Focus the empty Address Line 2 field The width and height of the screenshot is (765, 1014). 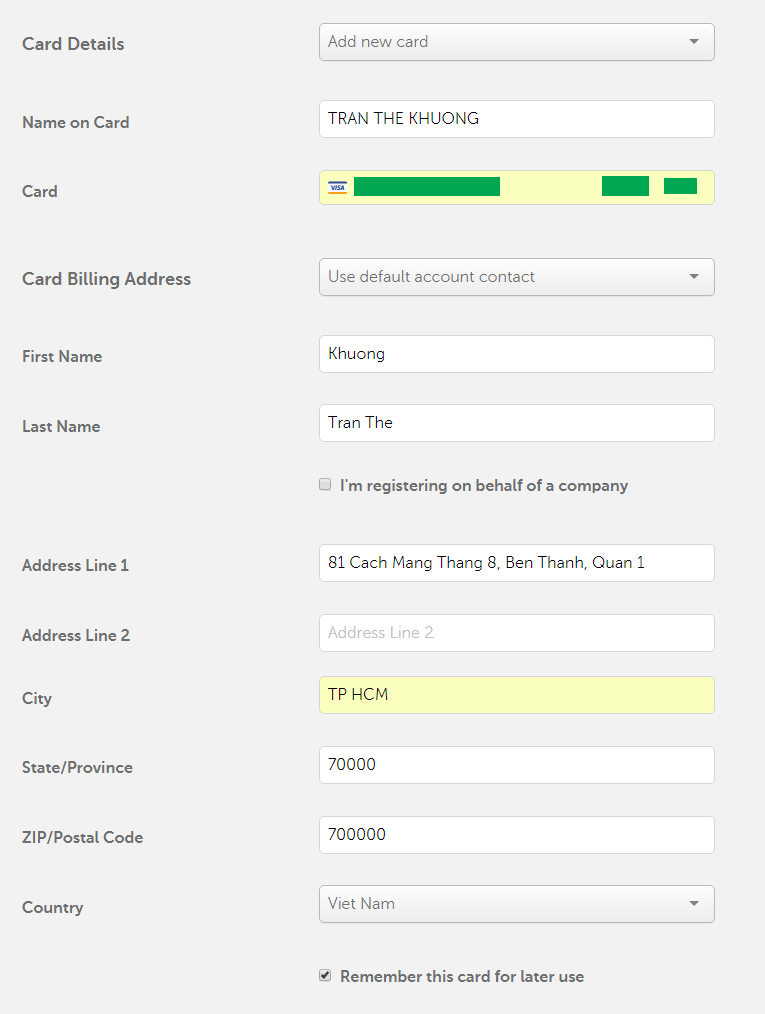pos(517,633)
